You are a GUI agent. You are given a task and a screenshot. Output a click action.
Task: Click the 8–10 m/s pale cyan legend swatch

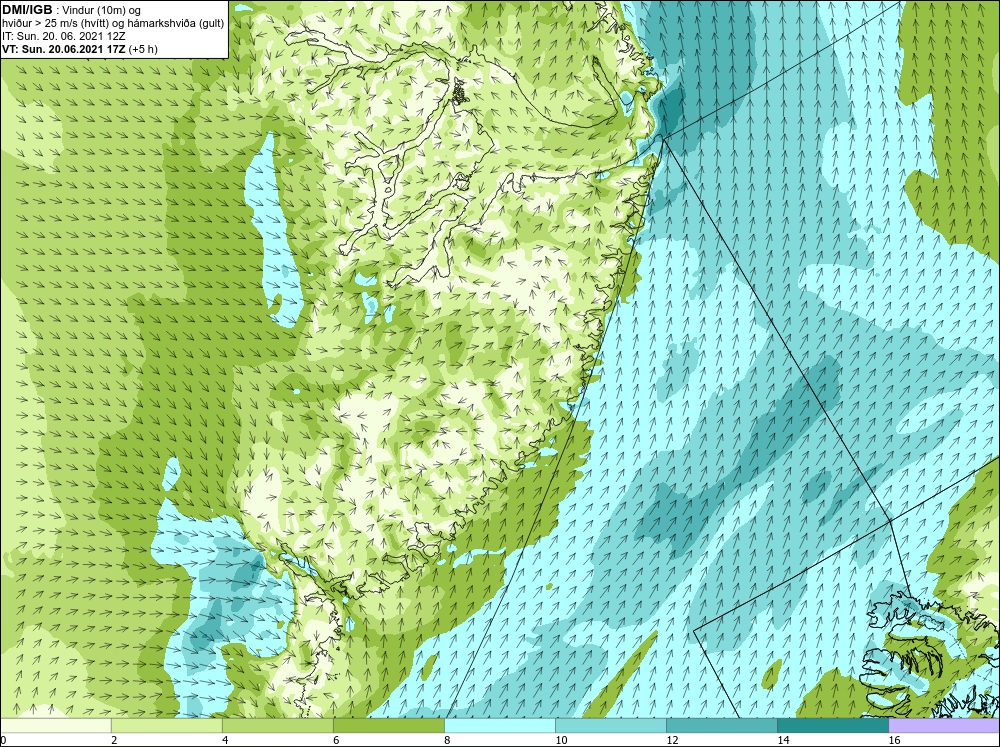pos(500,725)
